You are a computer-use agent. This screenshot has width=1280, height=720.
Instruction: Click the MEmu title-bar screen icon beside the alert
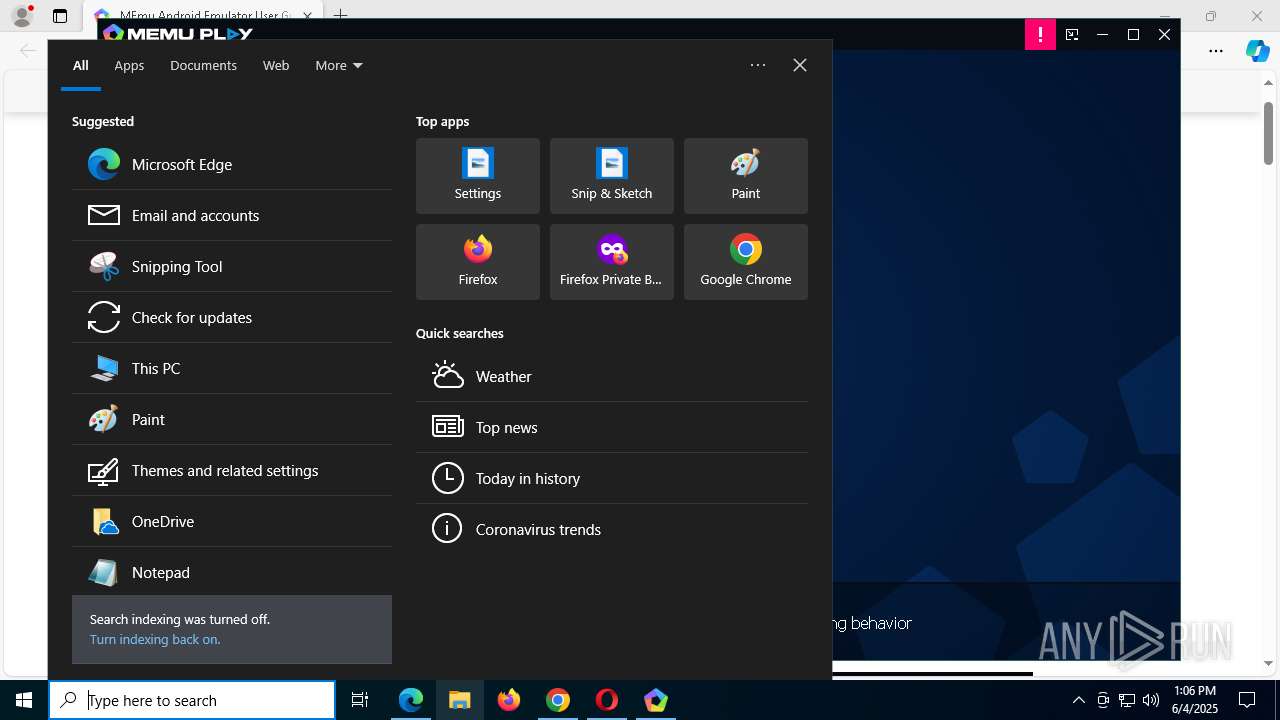coord(1072,35)
